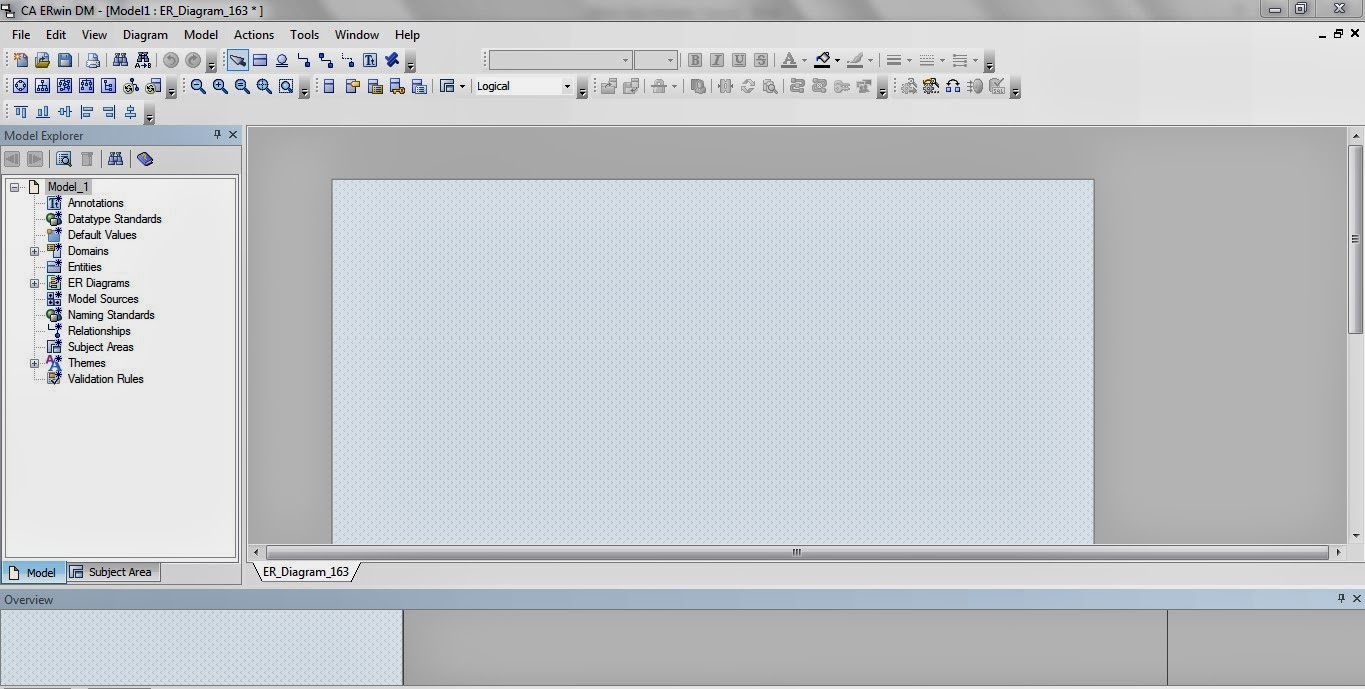Save the model using the floppy disk icon
This screenshot has height=689, width=1365.
click(64, 61)
